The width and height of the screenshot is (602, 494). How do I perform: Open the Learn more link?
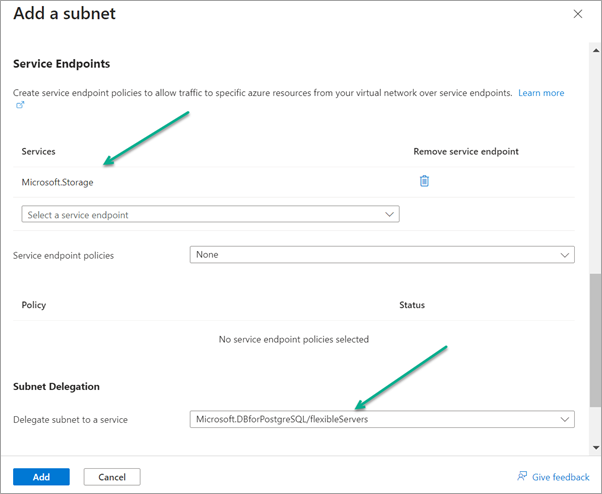[541, 93]
